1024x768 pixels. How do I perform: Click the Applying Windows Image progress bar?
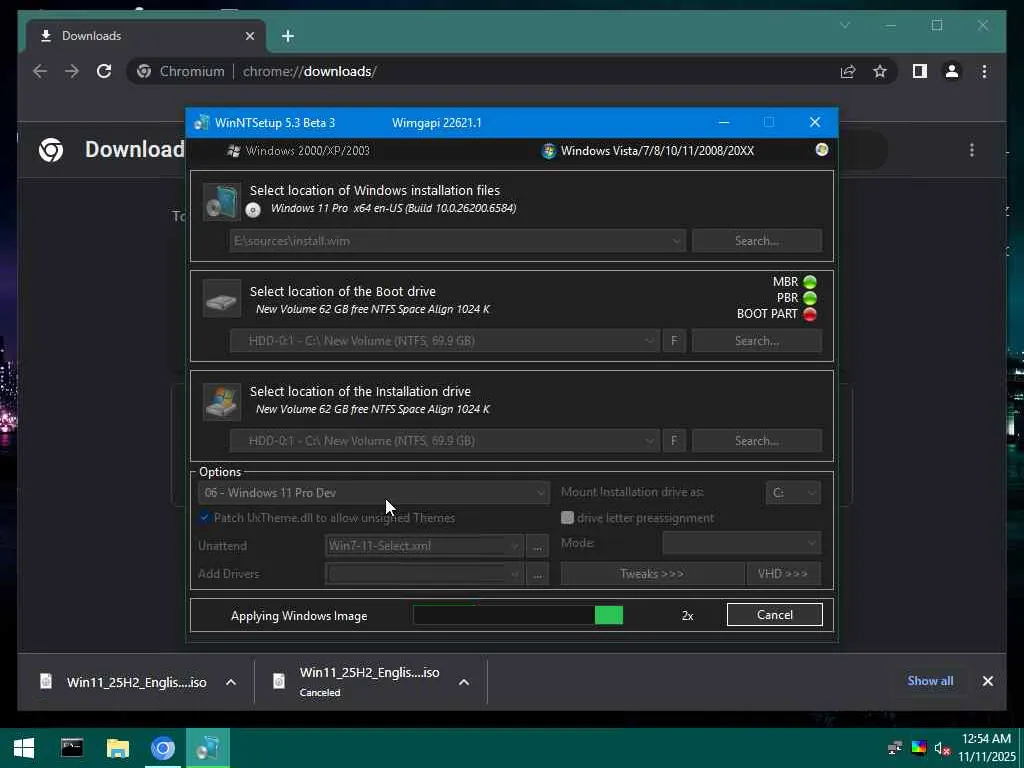point(518,615)
